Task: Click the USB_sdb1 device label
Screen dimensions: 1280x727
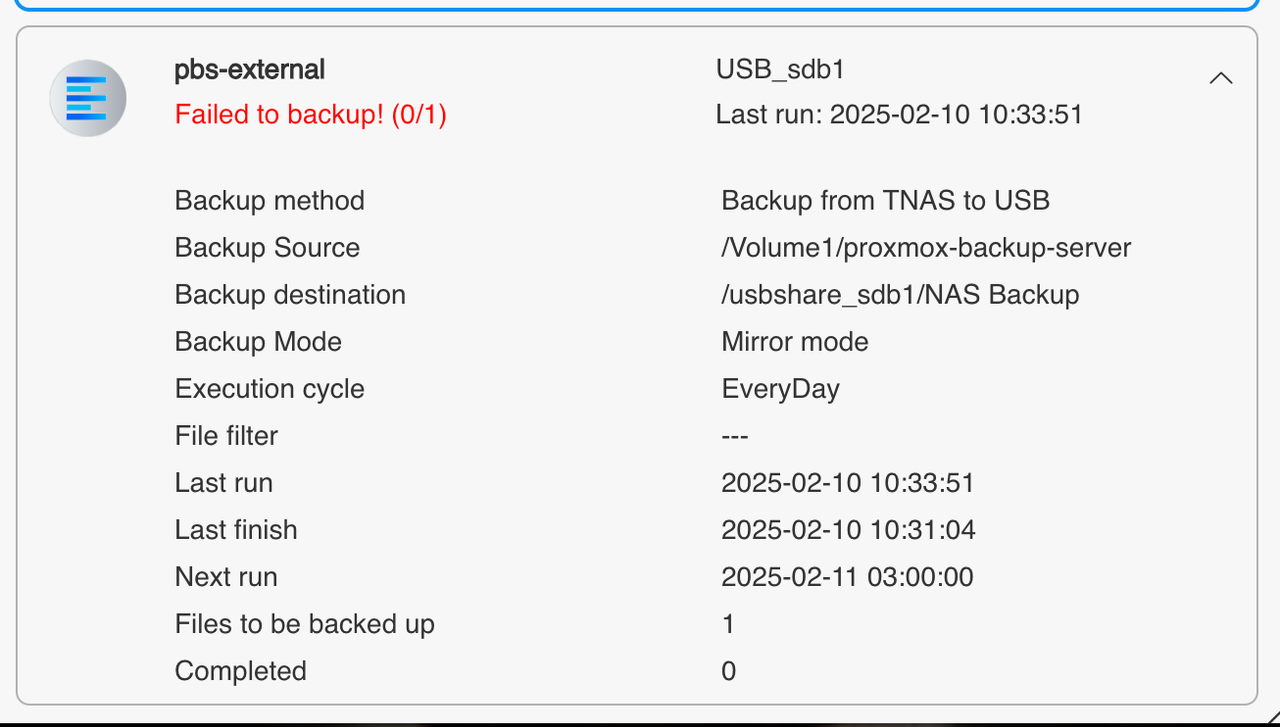Action: pos(780,70)
